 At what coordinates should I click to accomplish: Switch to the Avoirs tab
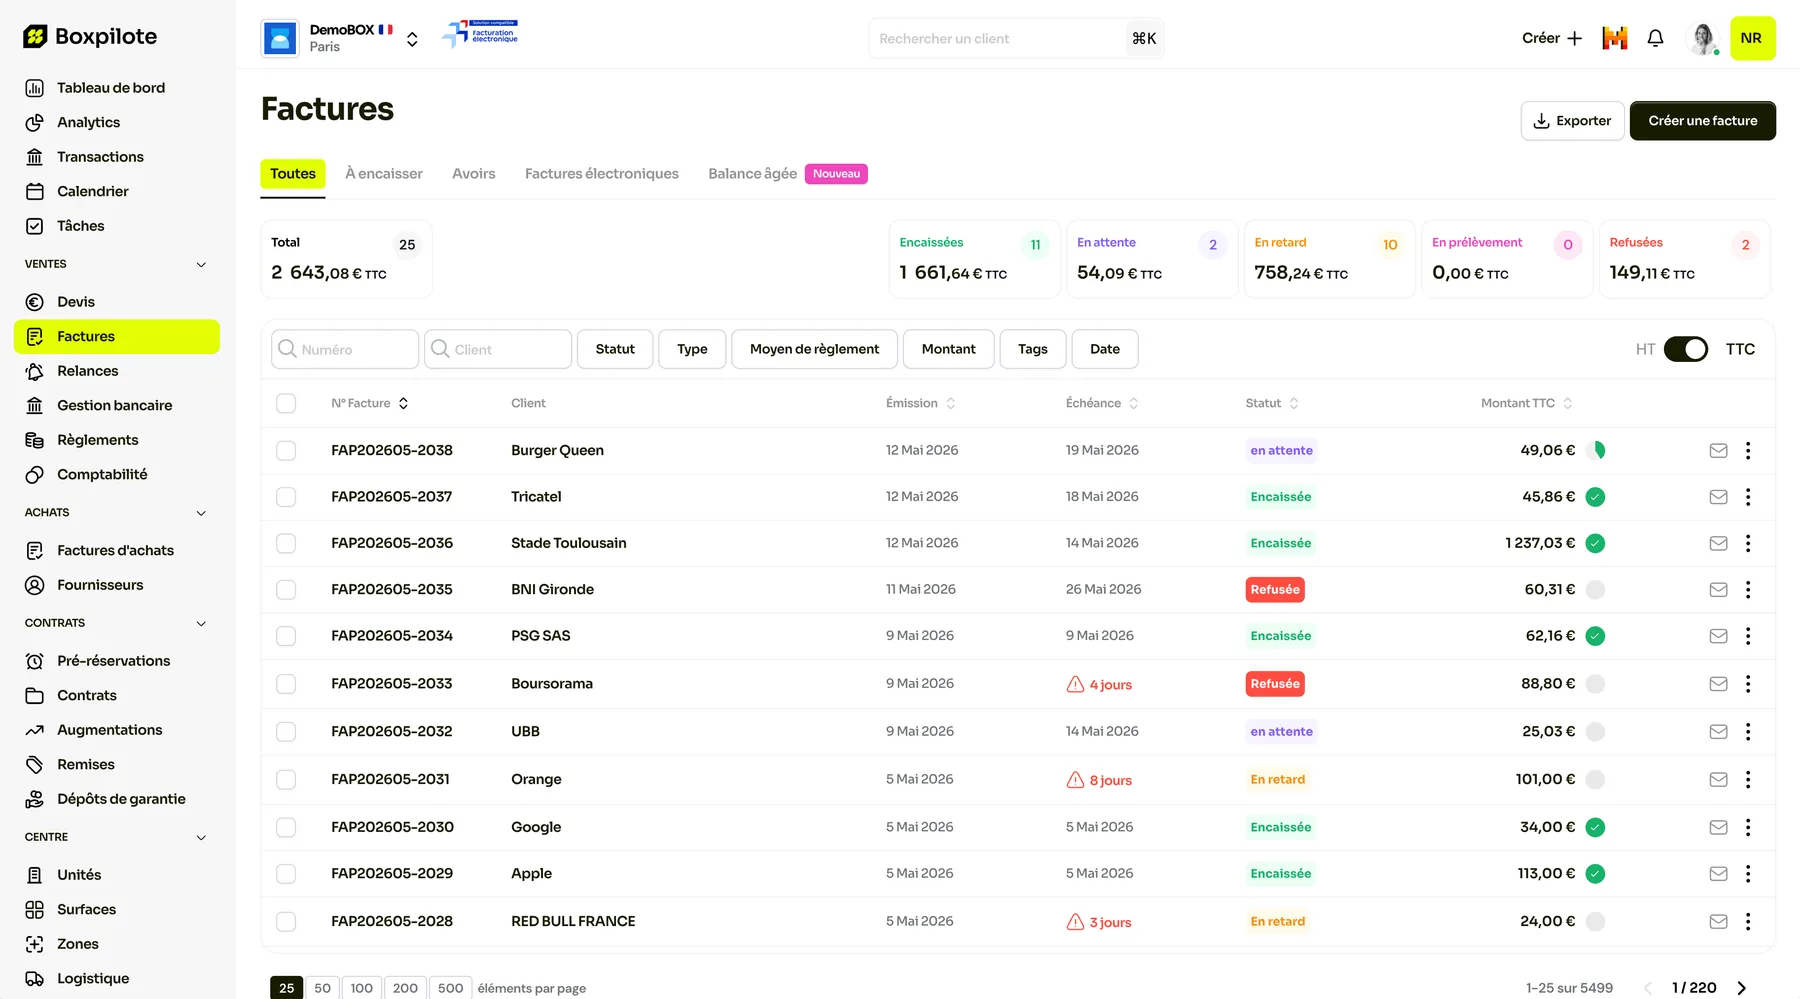coord(474,174)
